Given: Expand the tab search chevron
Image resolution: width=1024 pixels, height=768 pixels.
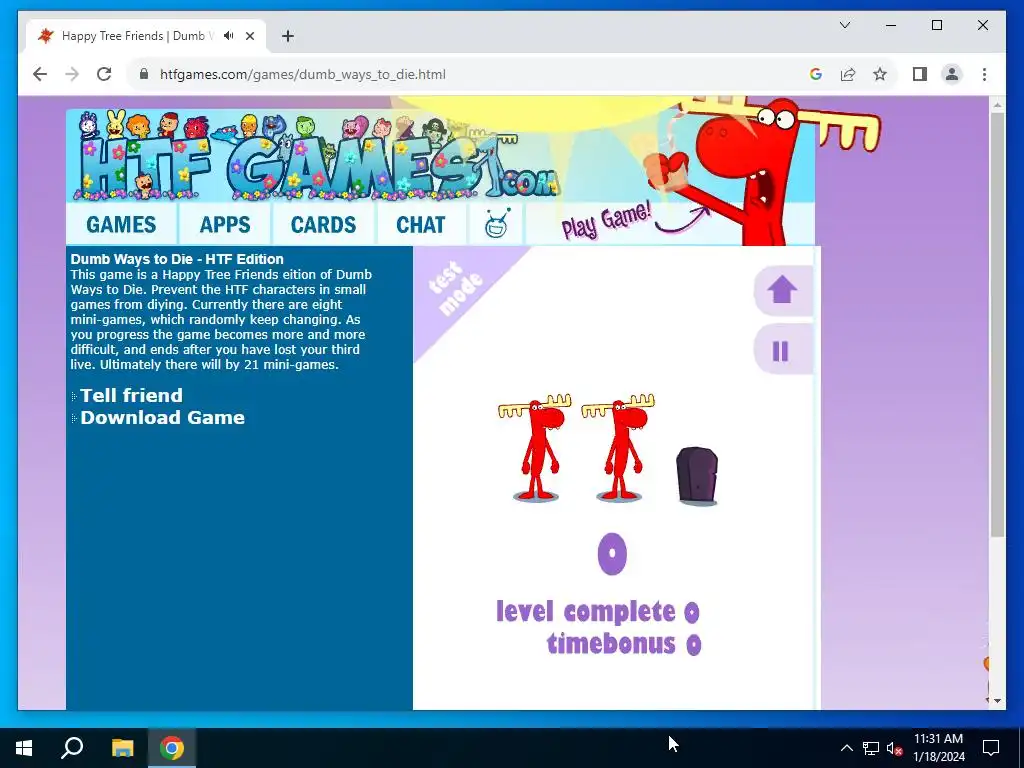Looking at the screenshot, I should tap(844, 25).
